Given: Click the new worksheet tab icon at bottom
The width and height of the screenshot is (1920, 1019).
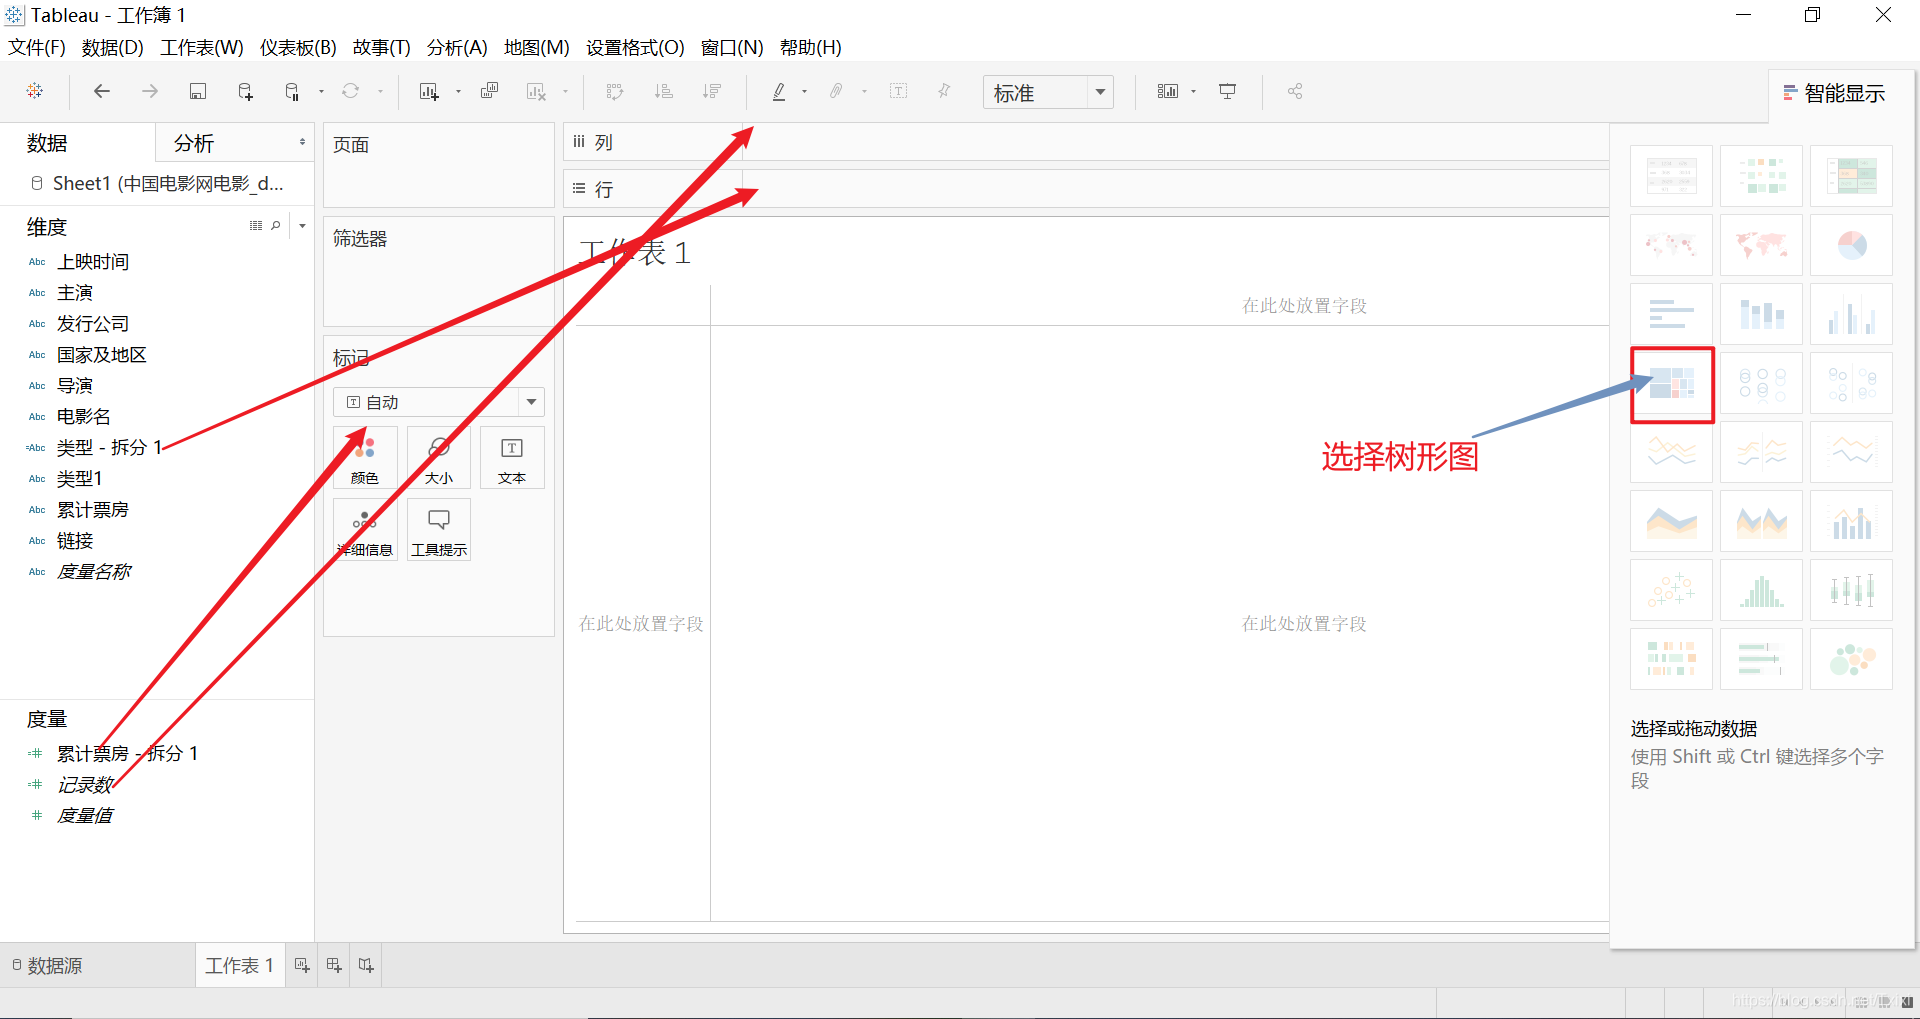Looking at the screenshot, I should point(302,965).
